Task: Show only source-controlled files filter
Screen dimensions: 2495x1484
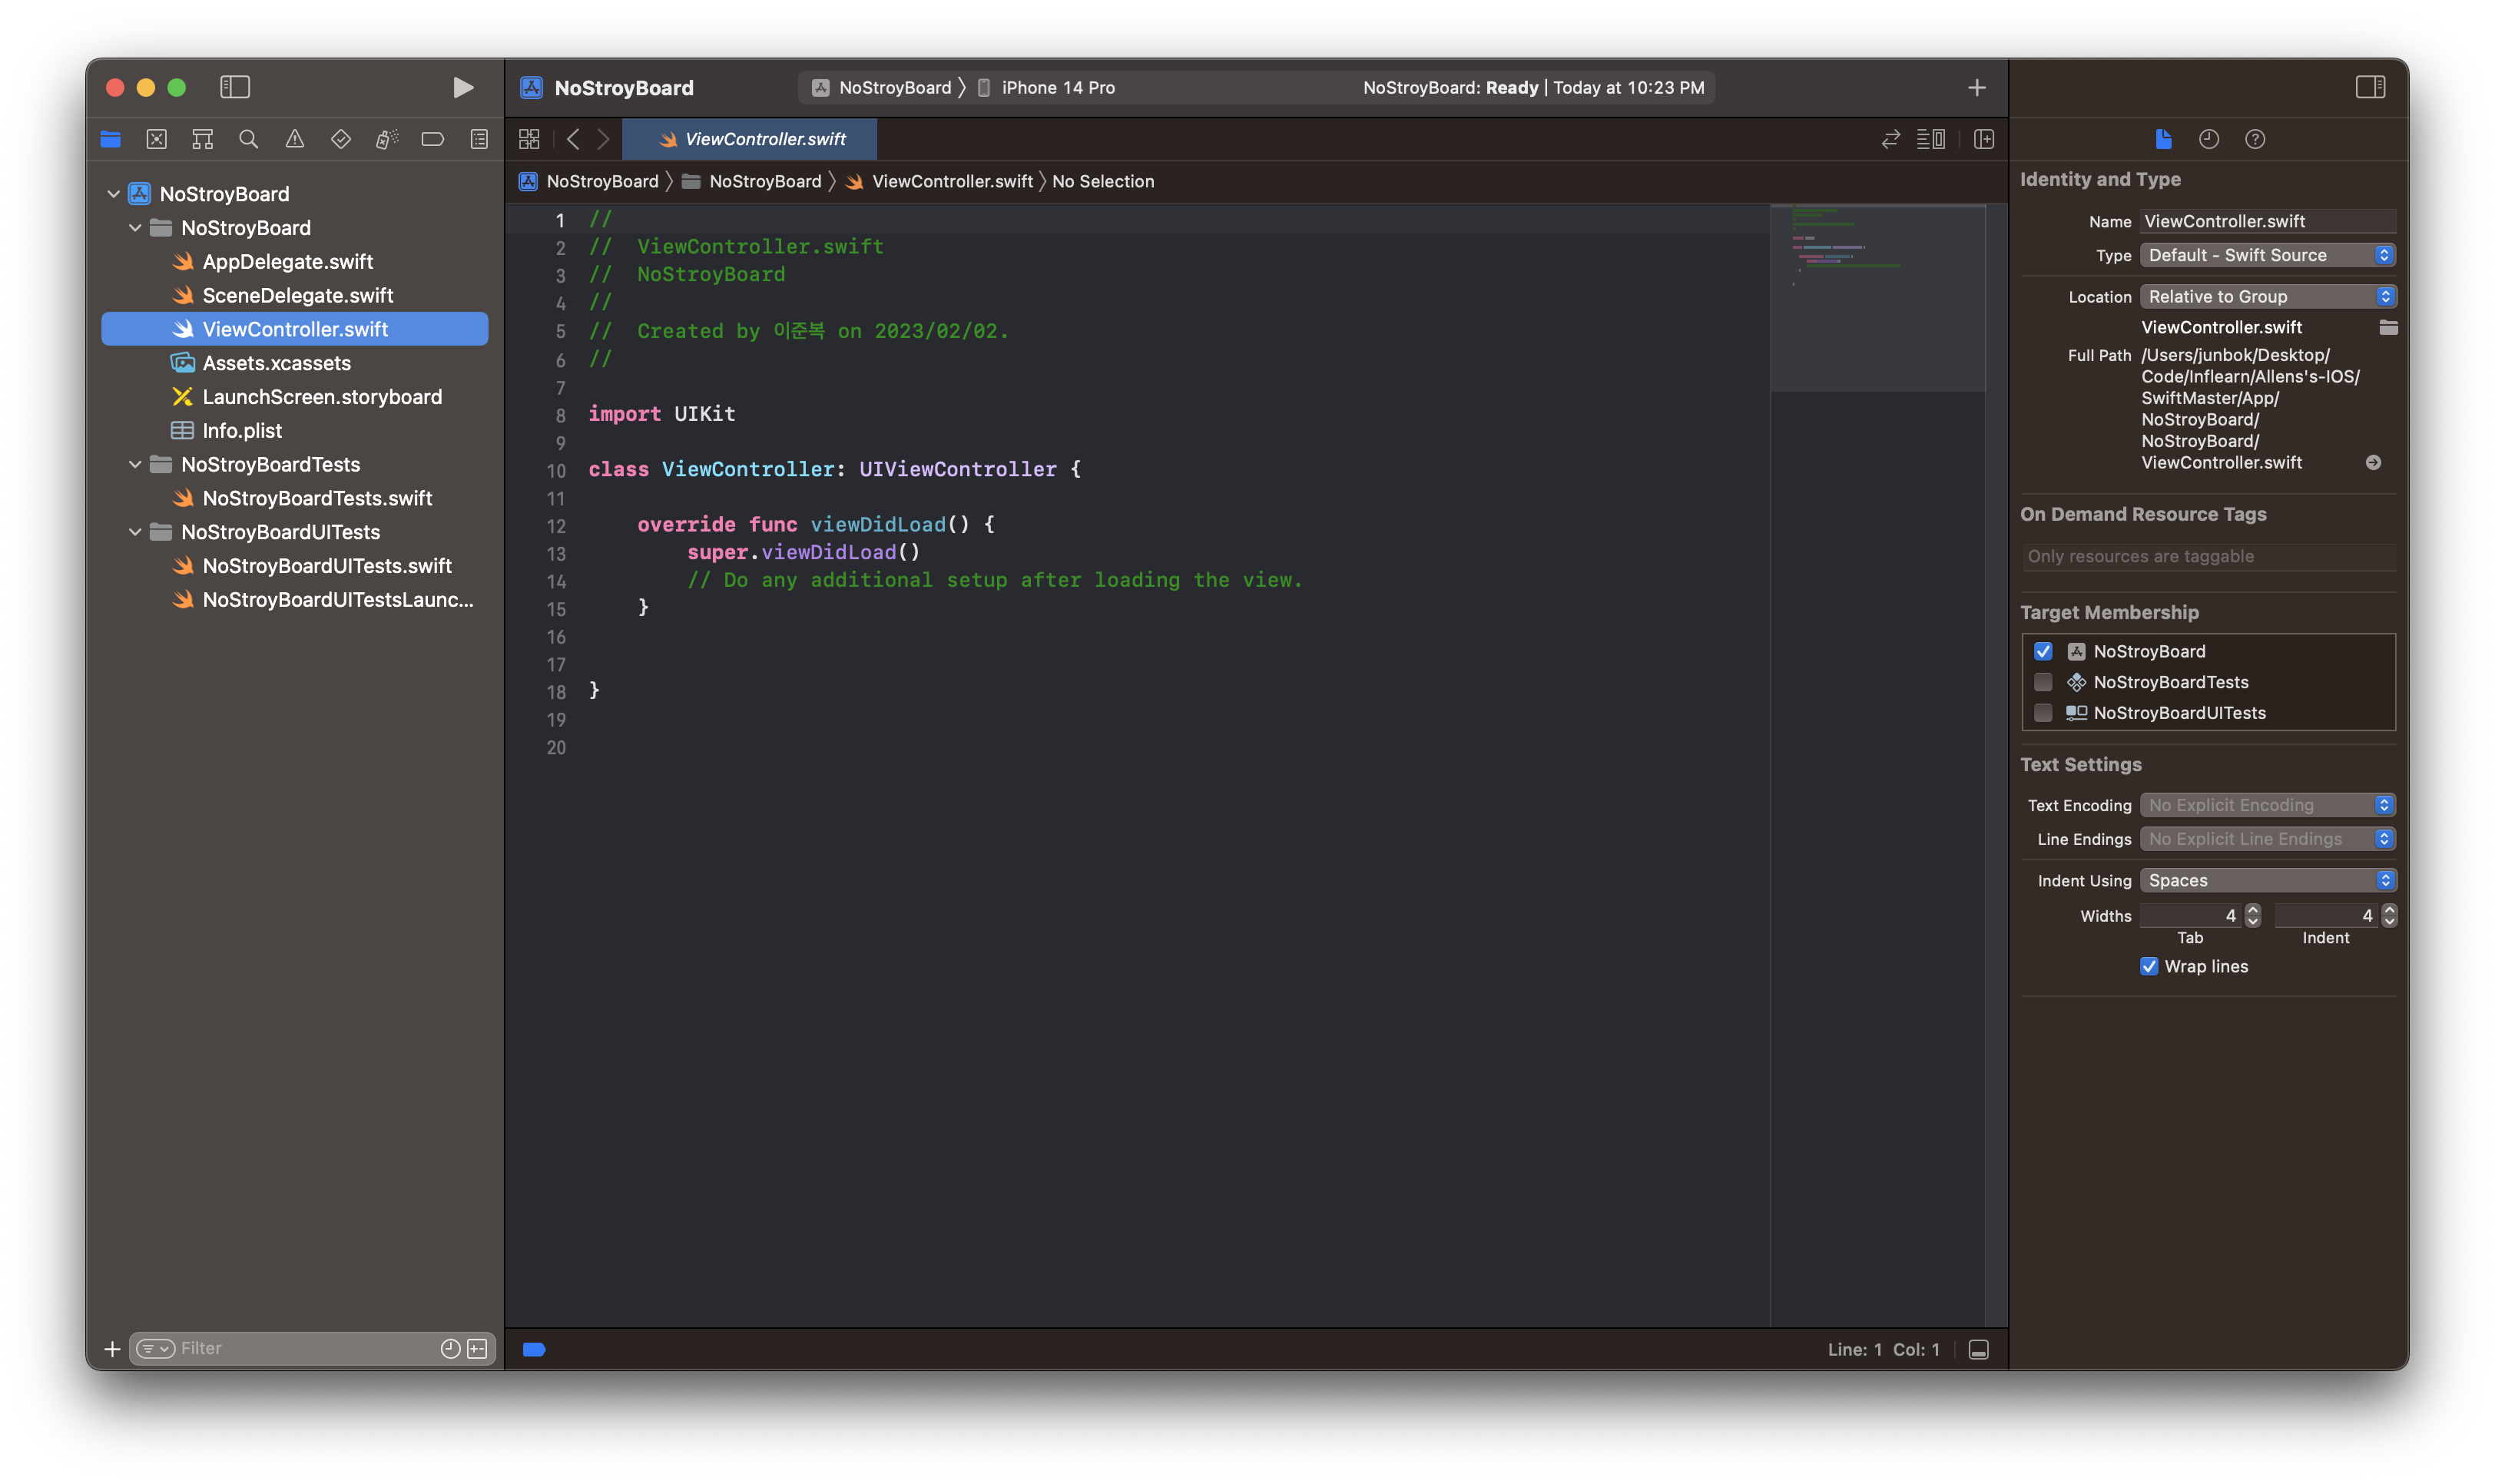Action: coord(478,1349)
